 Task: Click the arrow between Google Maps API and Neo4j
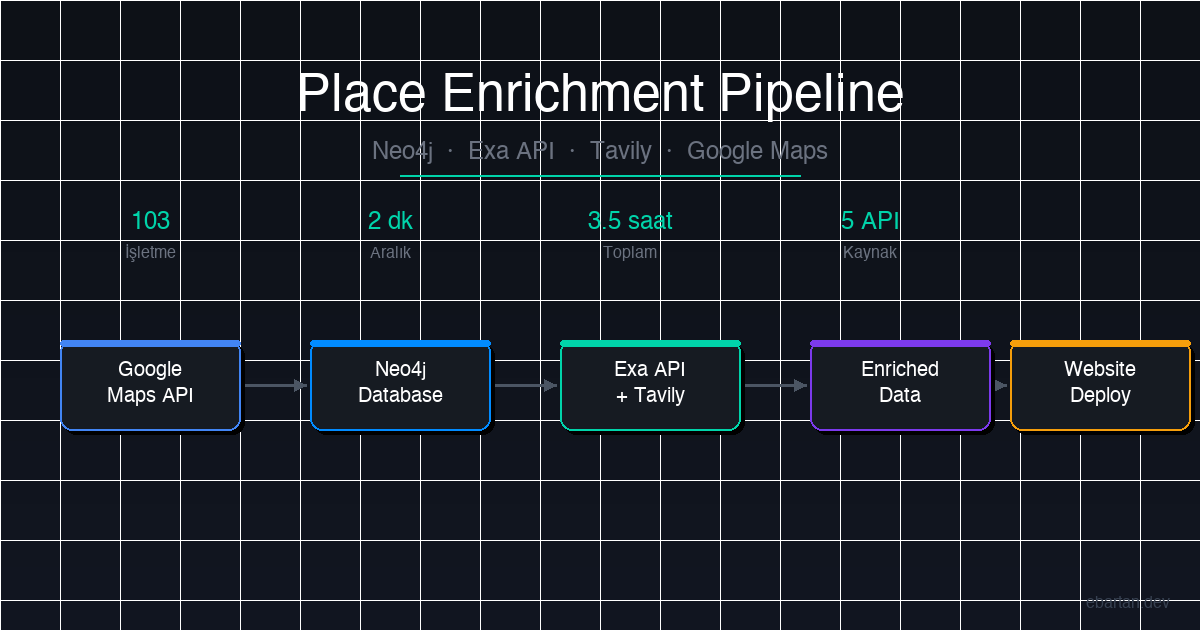click(x=275, y=385)
